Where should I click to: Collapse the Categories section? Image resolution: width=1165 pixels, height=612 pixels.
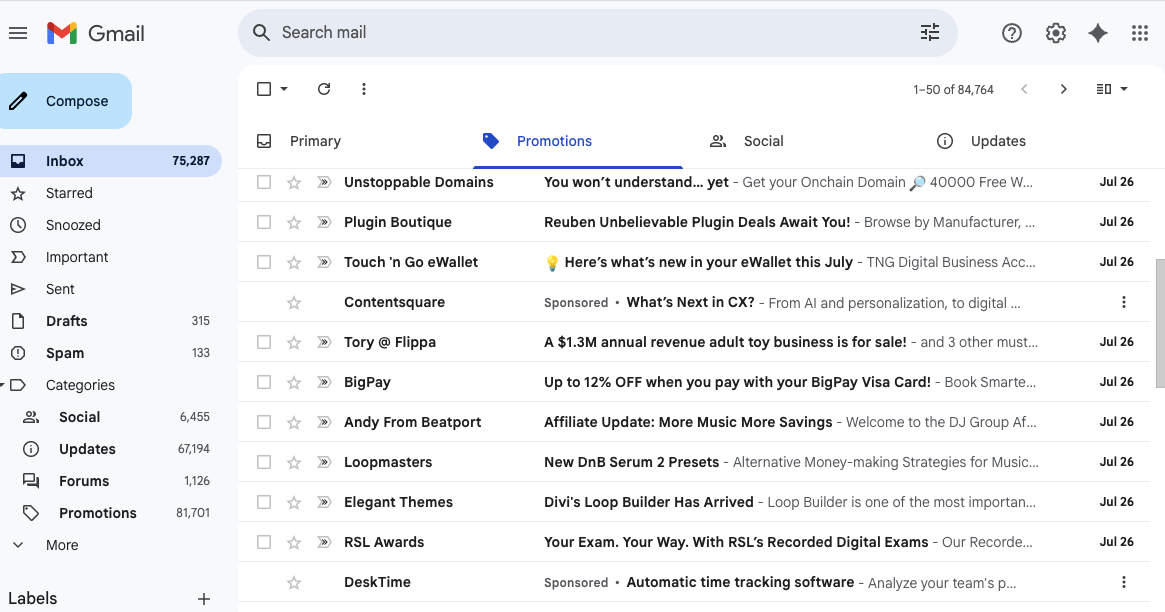coord(4,385)
